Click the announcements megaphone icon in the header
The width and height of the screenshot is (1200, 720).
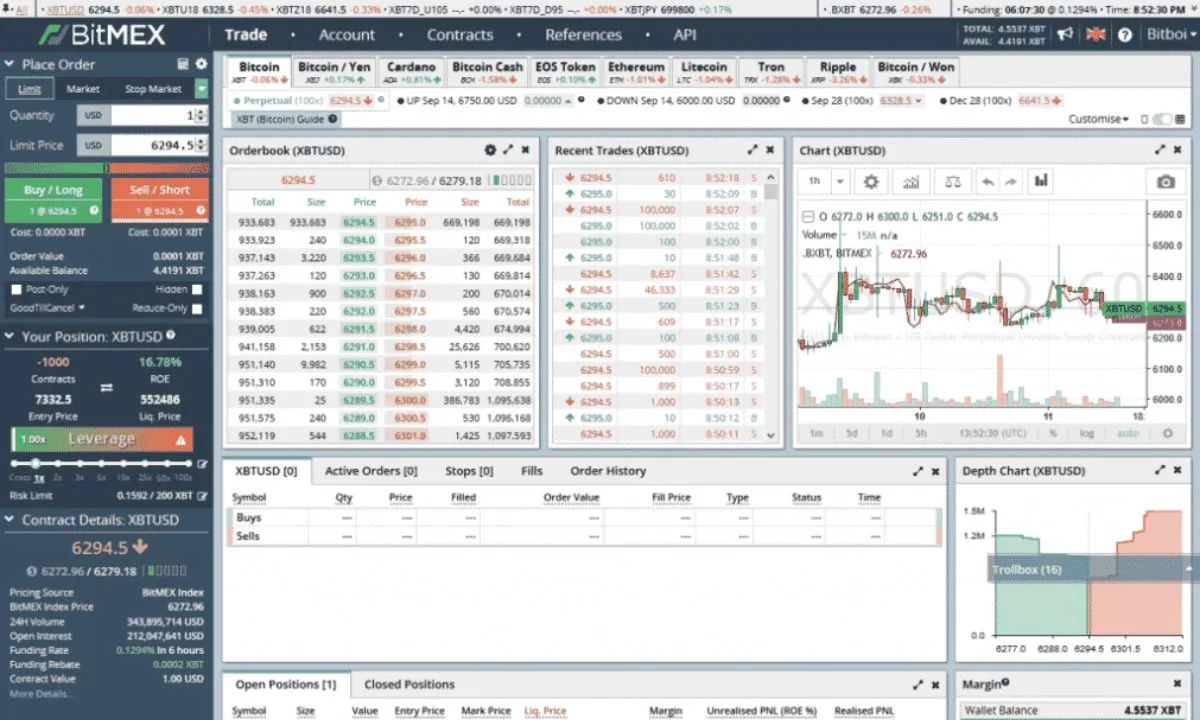1064,33
